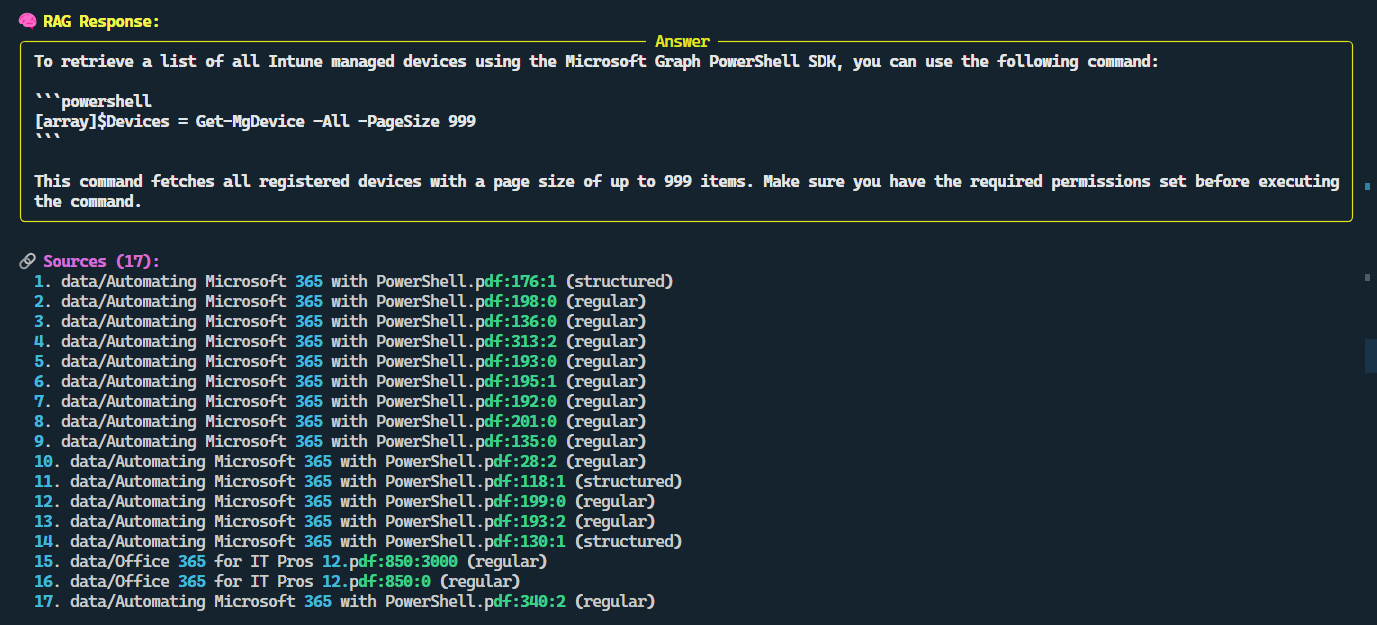Click the brain icon beside RAG Response
This screenshot has width=1377, height=625.
[x=27, y=21]
